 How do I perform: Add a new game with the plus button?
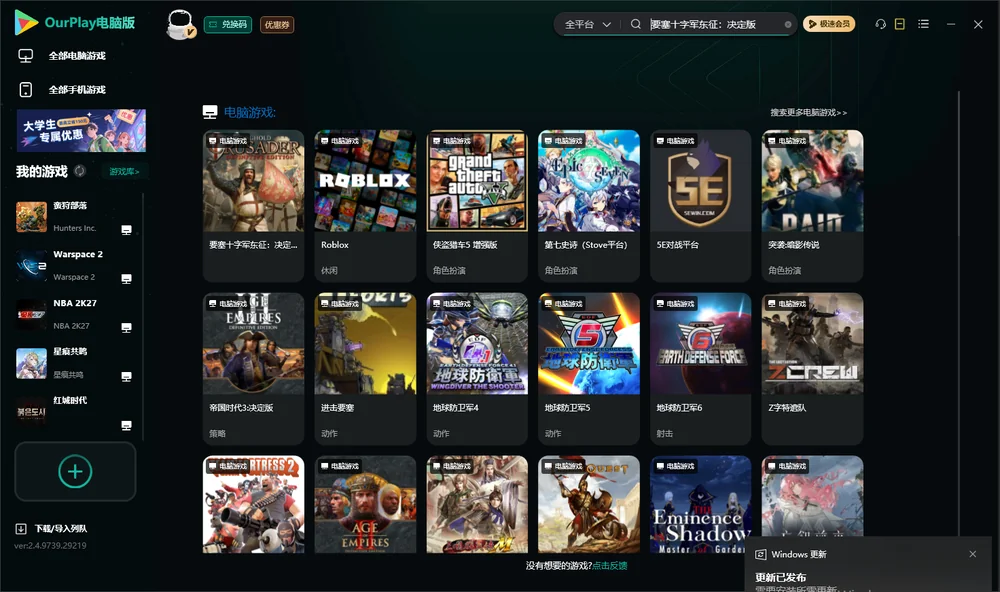(x=75, y=471)
